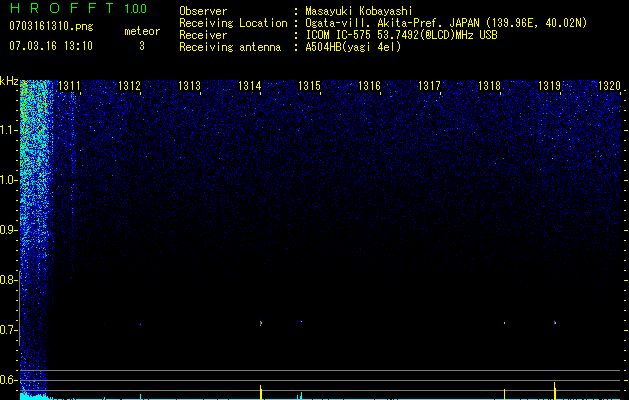Viewport: 629px width, 400px height.
Task: Click the kHz frequency axis unit label
Action: [x=9, y=82]
